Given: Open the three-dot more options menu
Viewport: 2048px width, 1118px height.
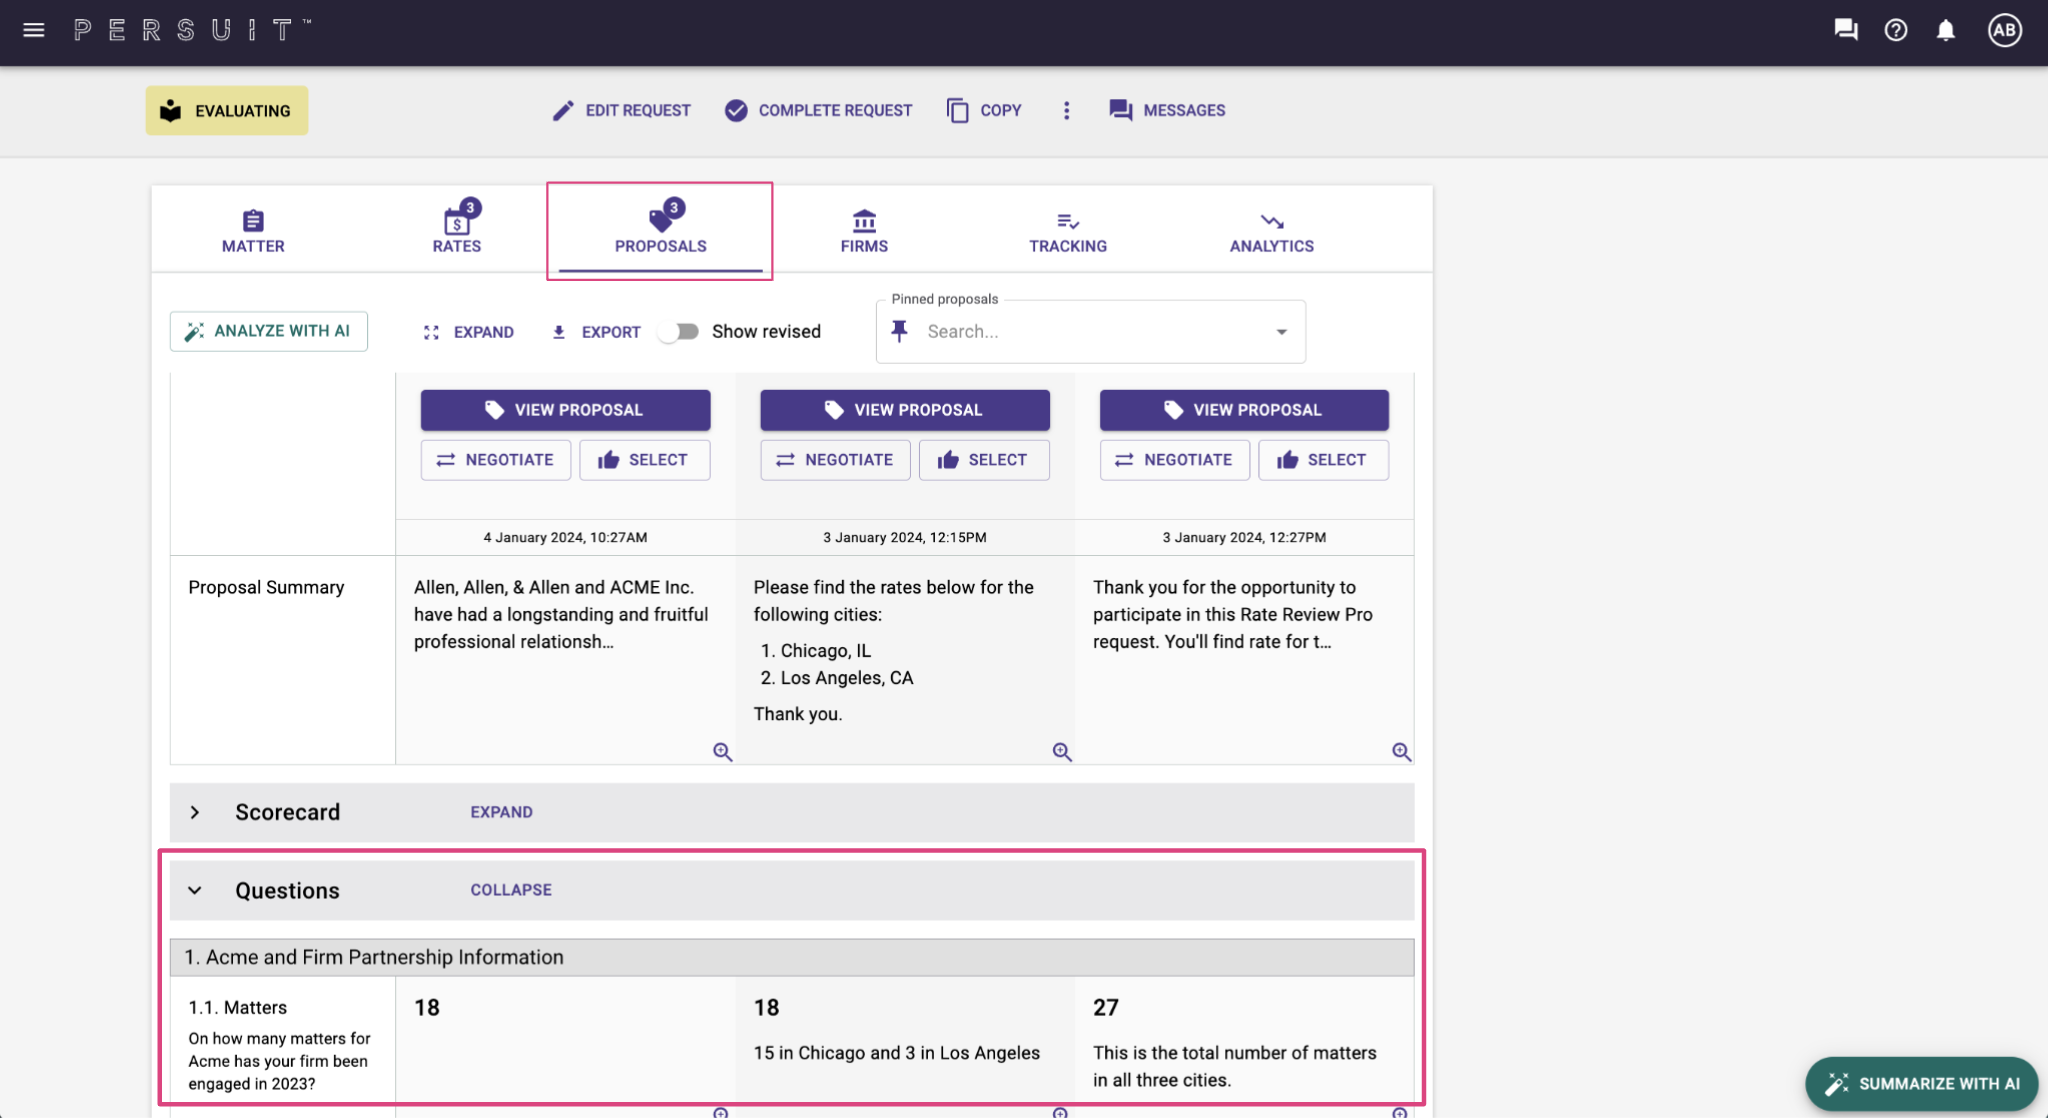Looking at the screenshot, I should 1066,110.
